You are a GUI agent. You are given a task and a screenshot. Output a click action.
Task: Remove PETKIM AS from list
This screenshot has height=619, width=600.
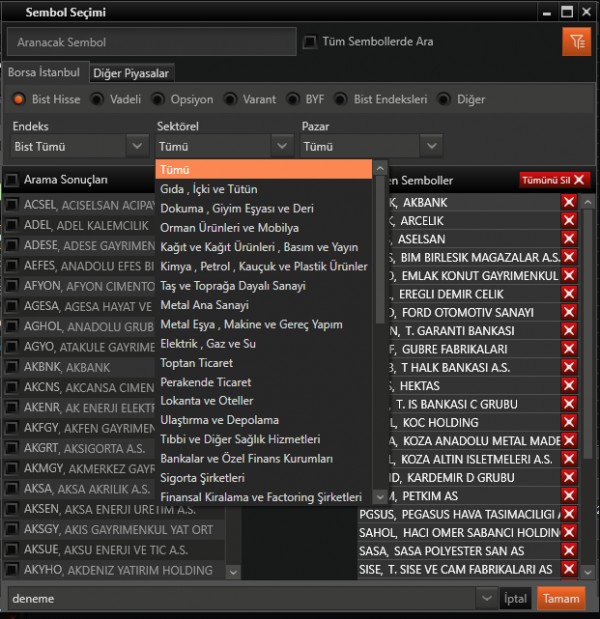[569, 495]
